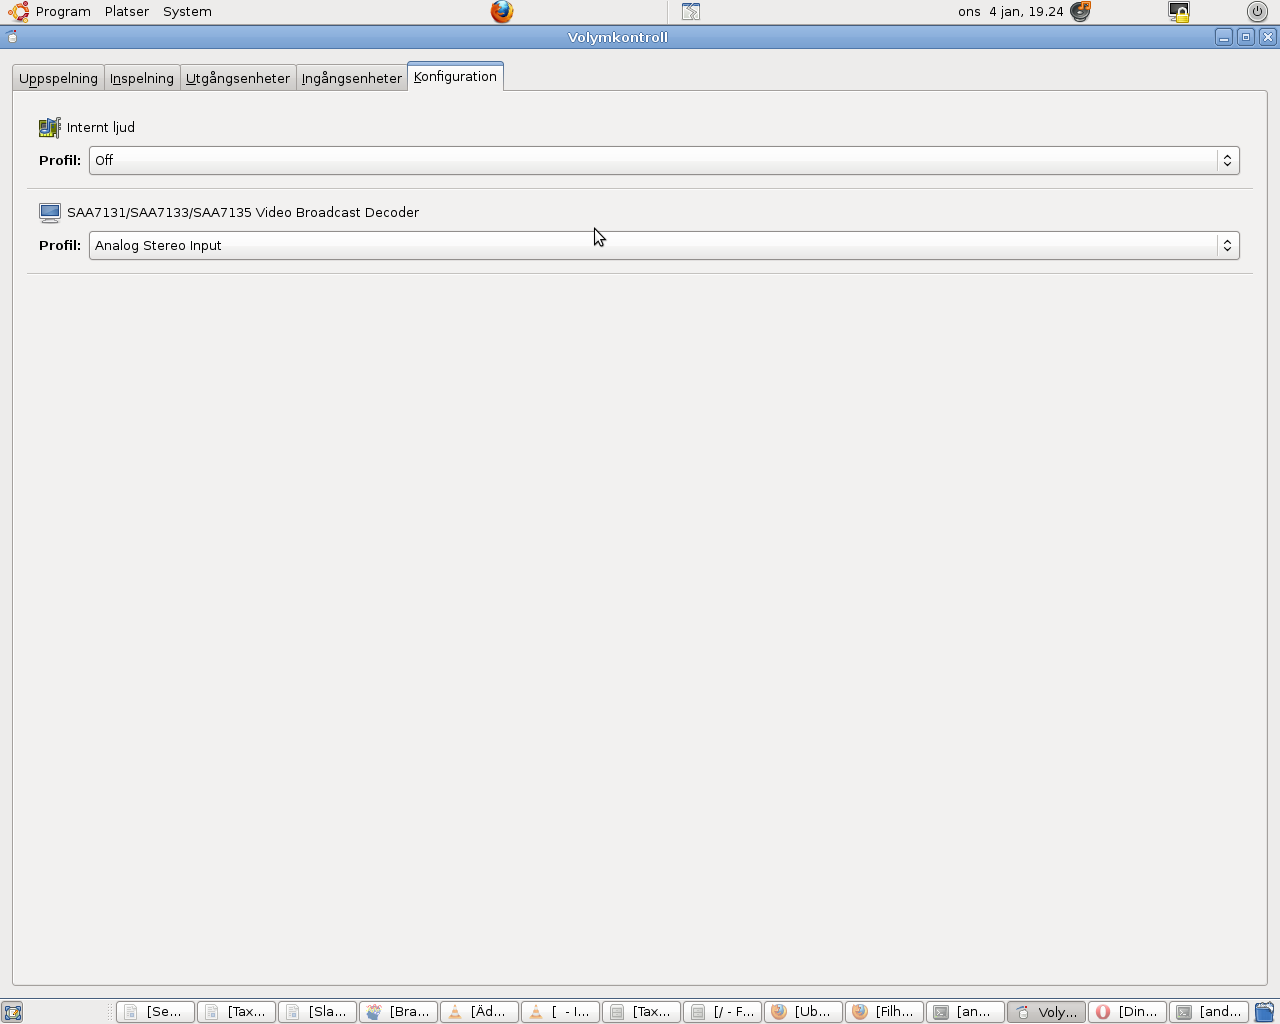Open the power shutdown menu icon
1280x1024 pixels.
1257,12
